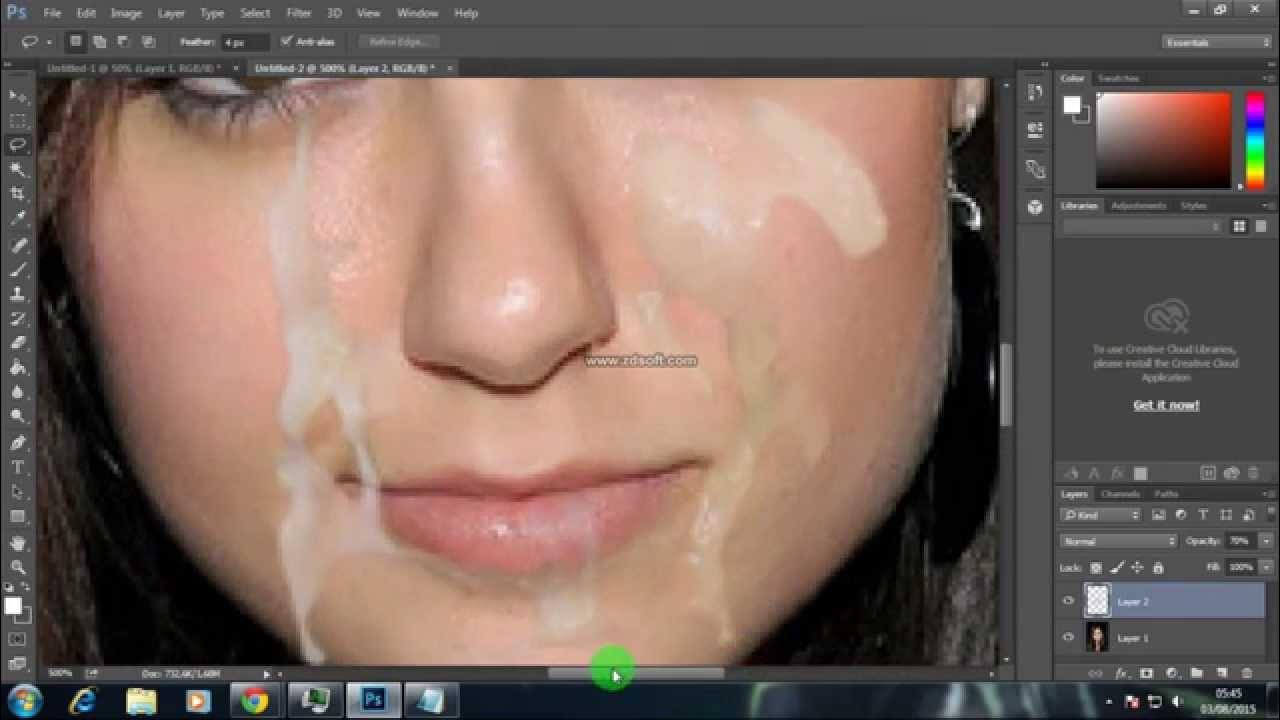Screen dimensions: 1280x720
Task: Switch to the Channels tab
Action: 1119,494
